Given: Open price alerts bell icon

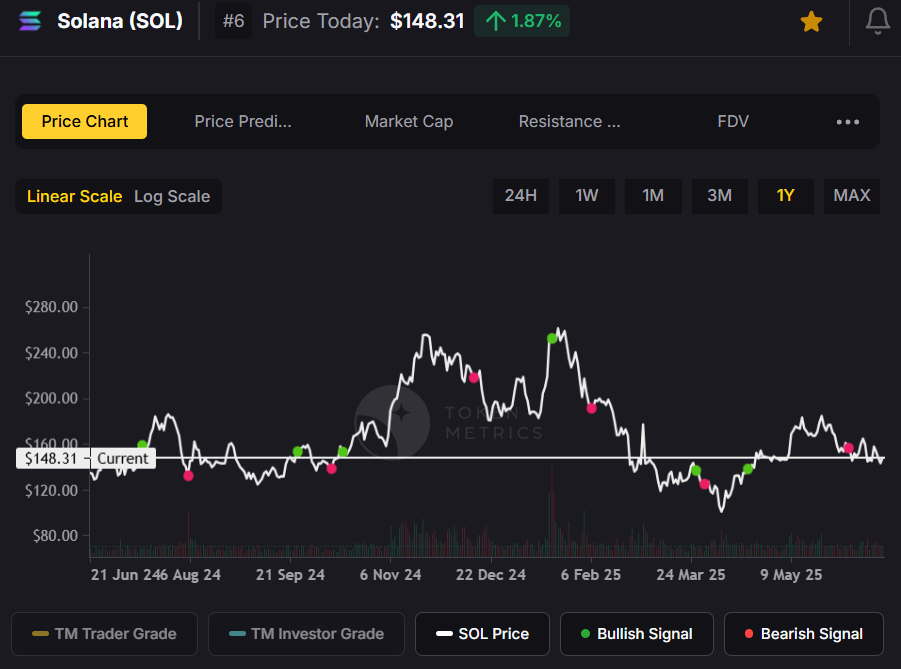Looking at the screenshot, I should [877, 22].
